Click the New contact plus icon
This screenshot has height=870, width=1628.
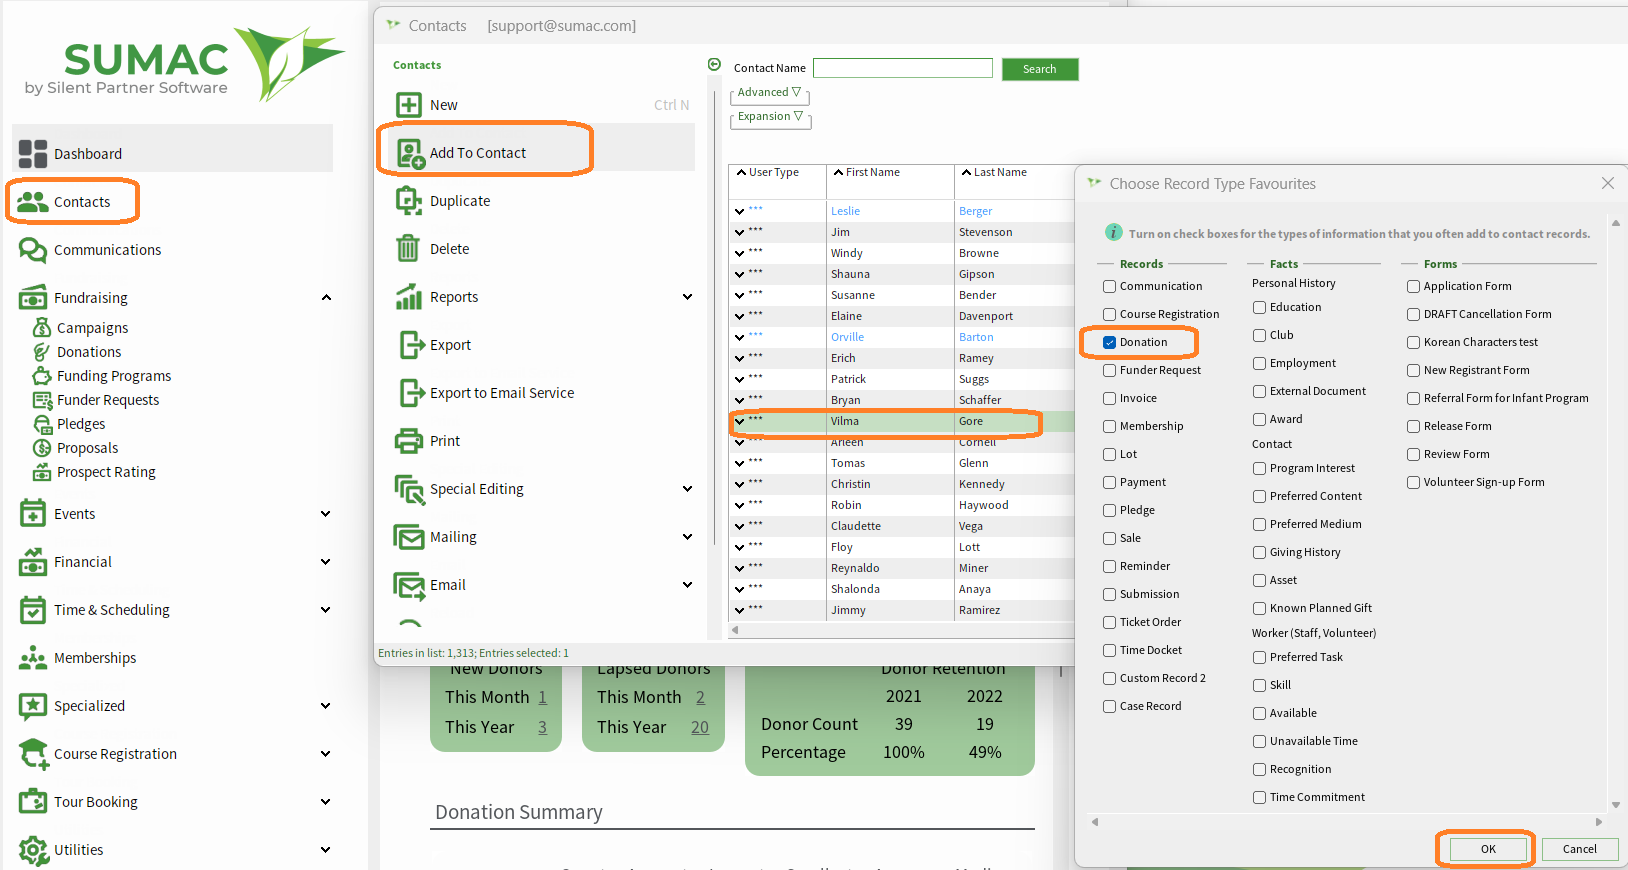click(x=408, y=105)
